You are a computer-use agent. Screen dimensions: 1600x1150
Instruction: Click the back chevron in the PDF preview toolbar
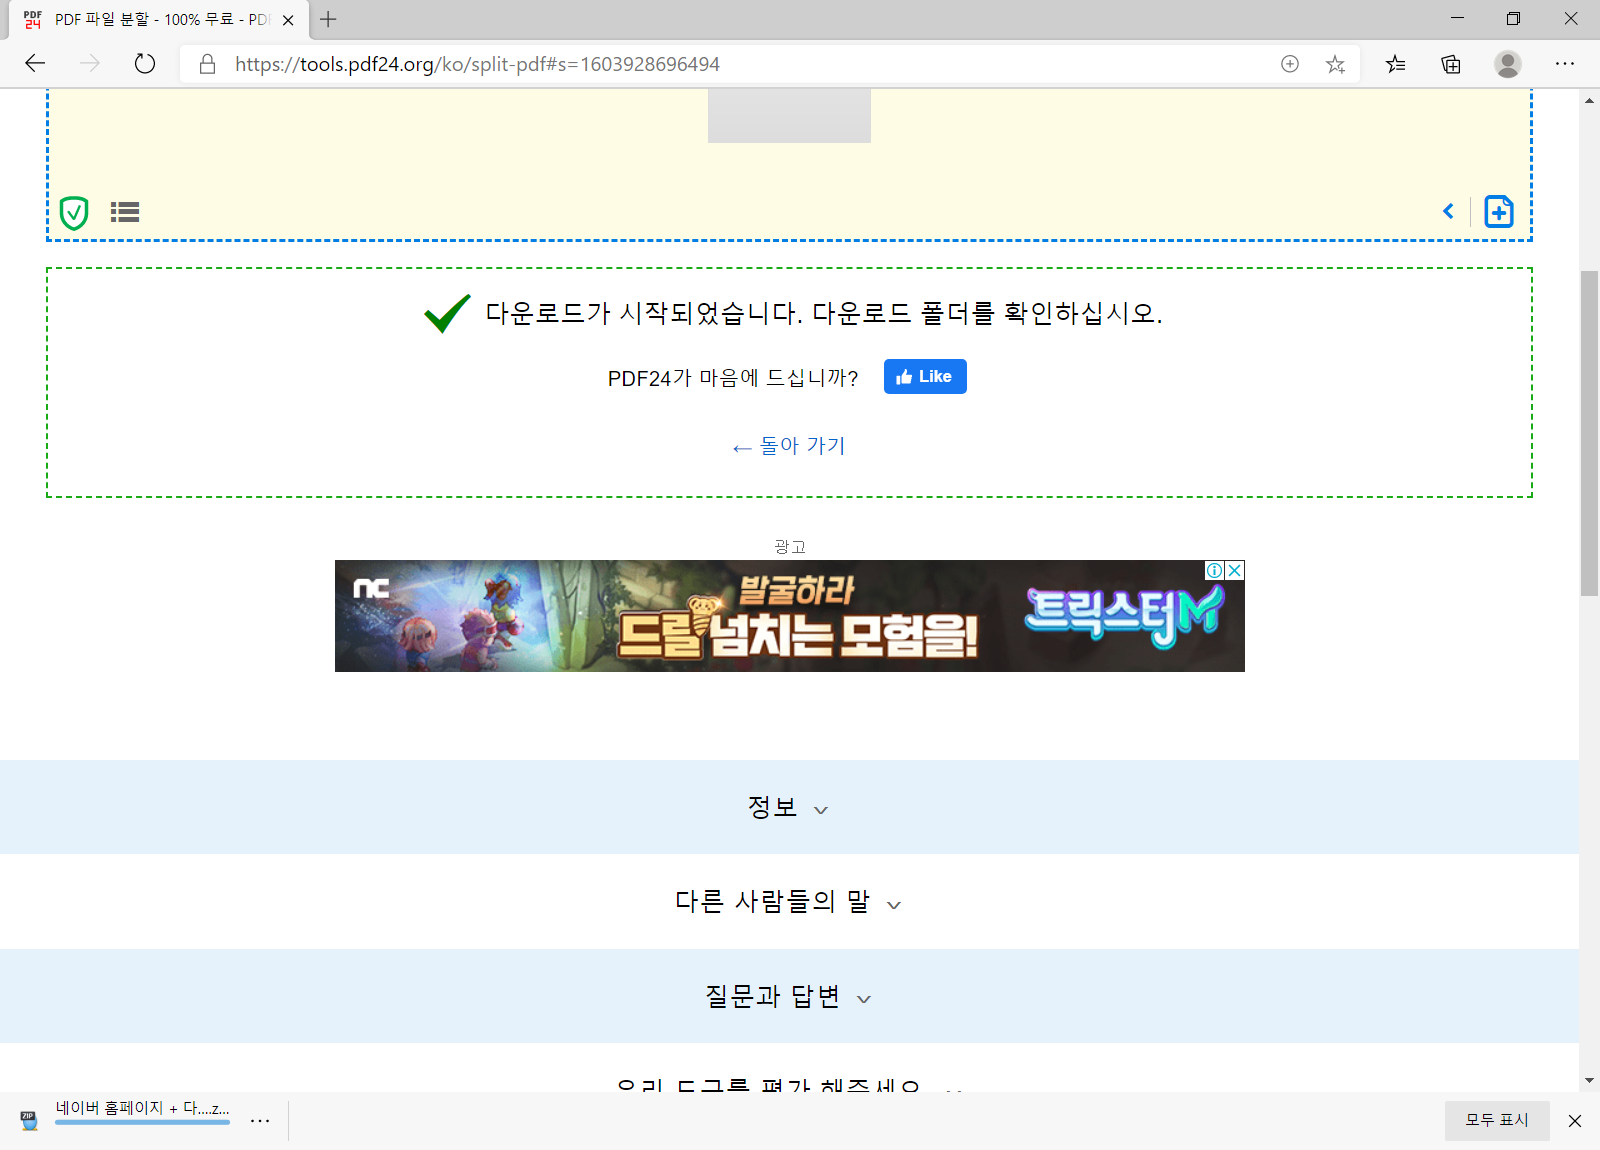(x=1448, y=211)
